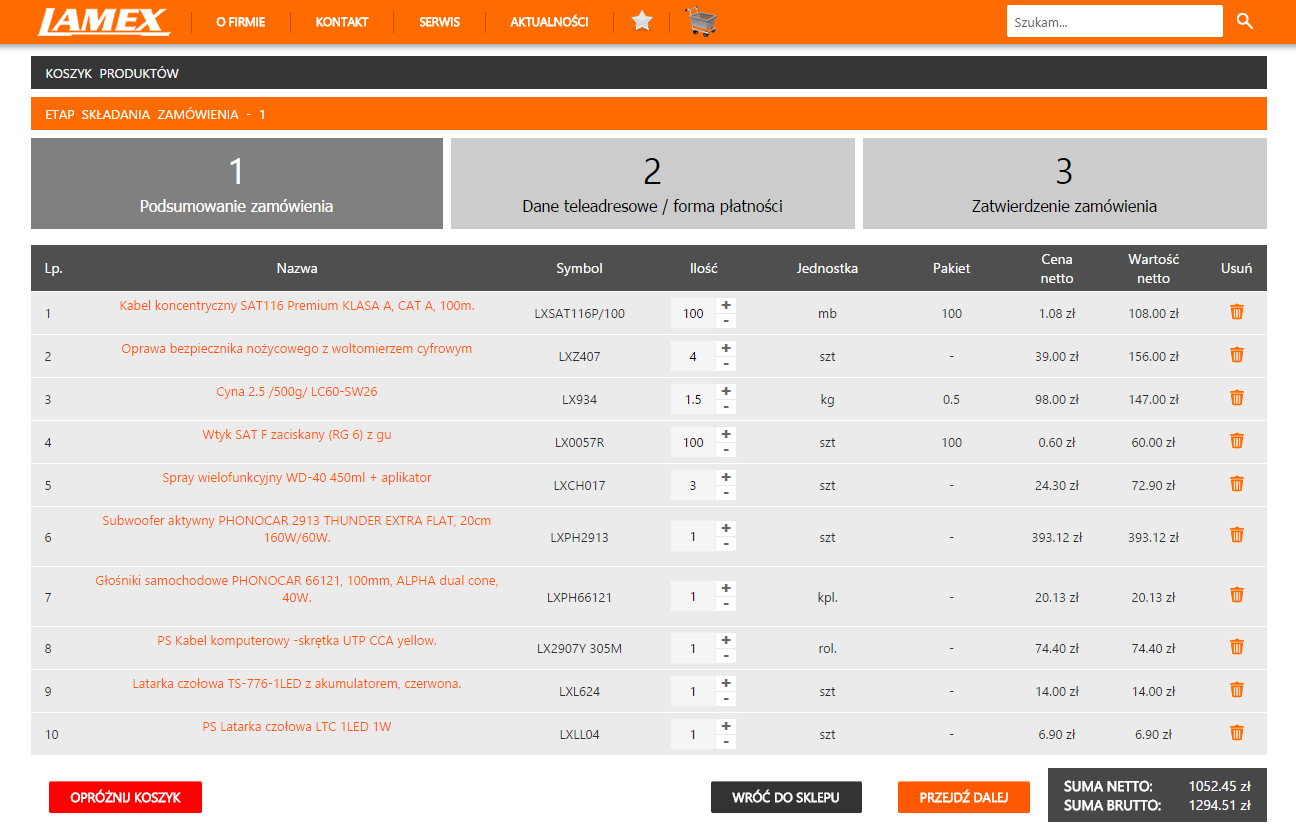Click the favorites star icon in header

pos(642,21)
